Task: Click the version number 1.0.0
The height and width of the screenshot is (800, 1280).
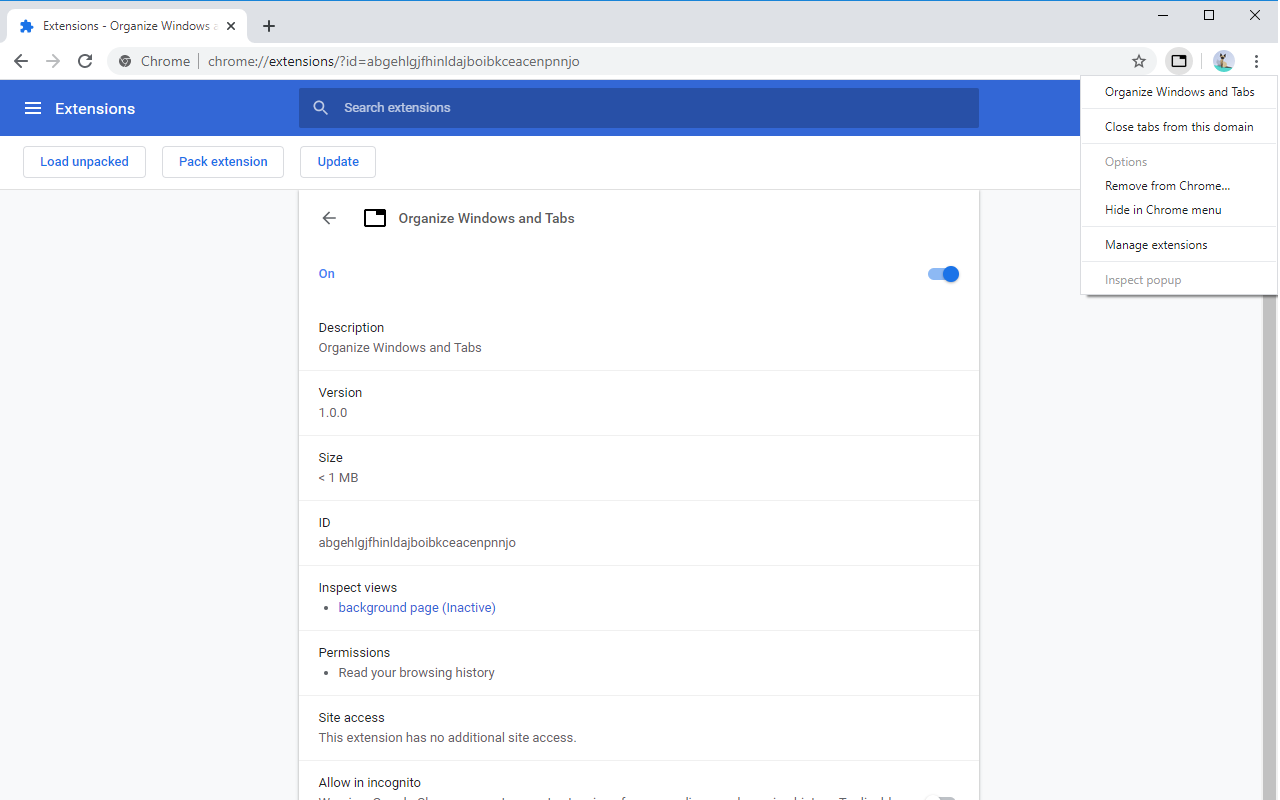Action: point(333,413)
